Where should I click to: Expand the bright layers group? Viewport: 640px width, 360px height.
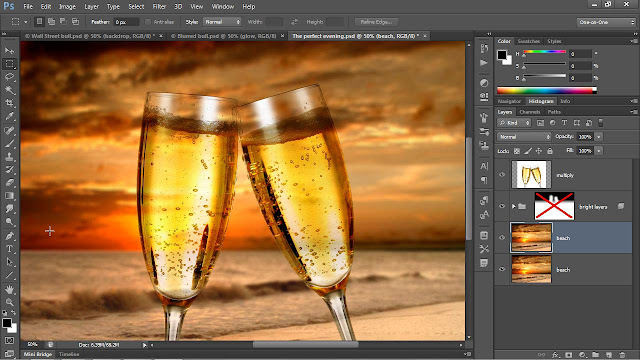(x=513, y=207)
